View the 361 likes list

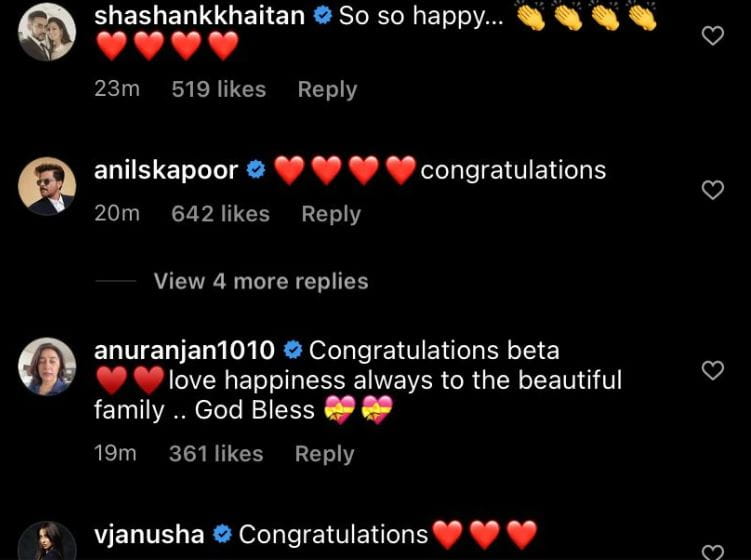216,454
